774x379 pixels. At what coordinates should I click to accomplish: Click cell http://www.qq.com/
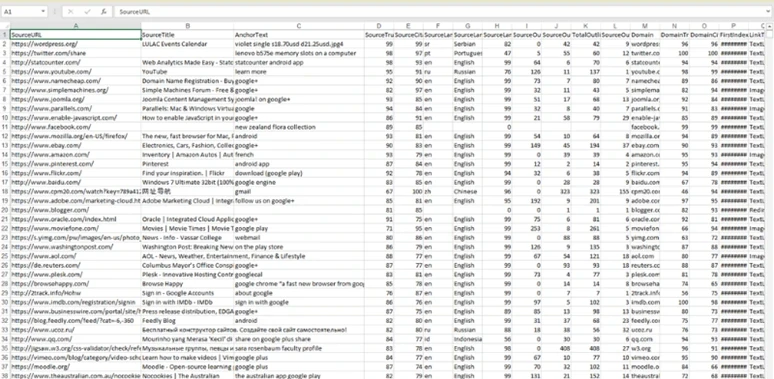(76, 339)
